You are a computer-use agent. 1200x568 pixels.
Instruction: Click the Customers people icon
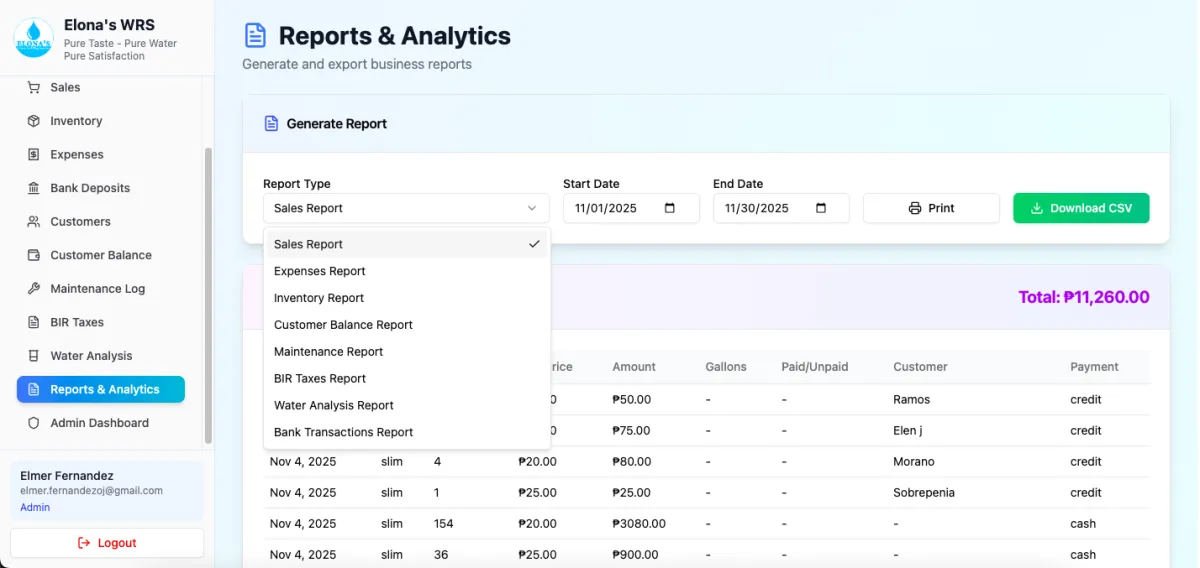click(34, 222)
